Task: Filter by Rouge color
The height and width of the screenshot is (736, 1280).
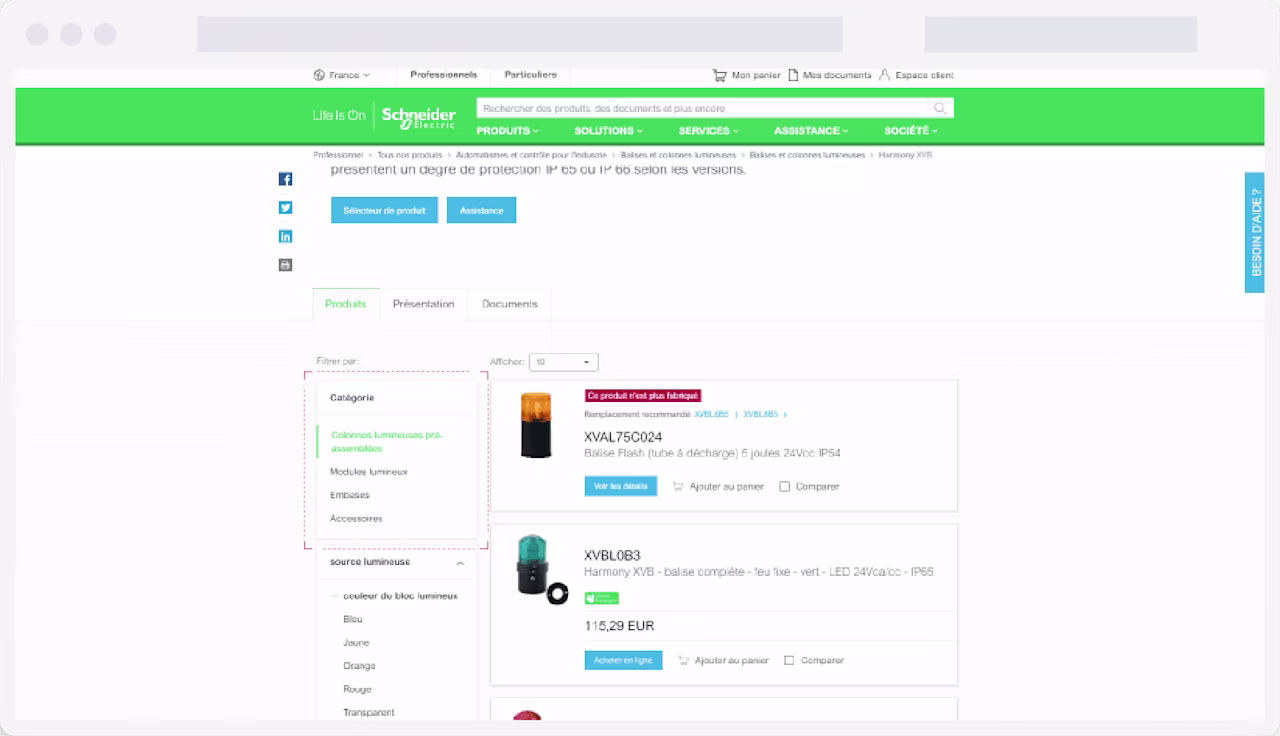Action: [x=357, y=690]
